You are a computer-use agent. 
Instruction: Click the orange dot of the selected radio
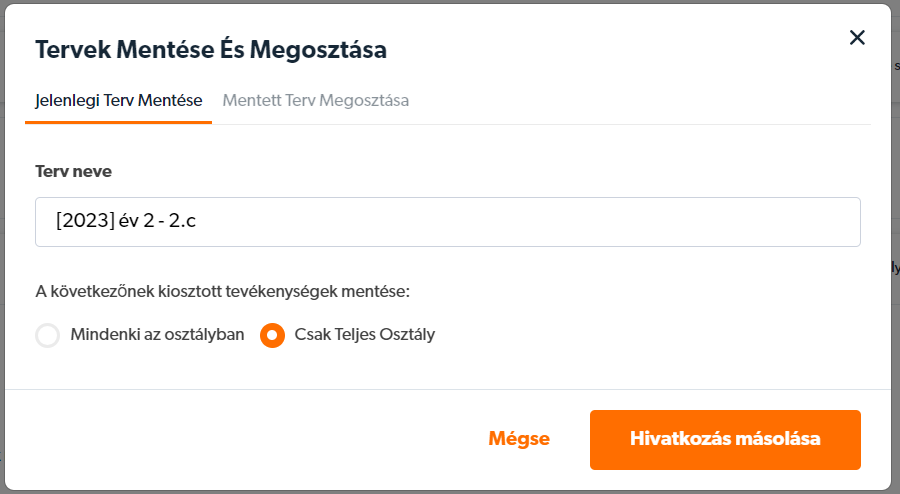point(272,335)
